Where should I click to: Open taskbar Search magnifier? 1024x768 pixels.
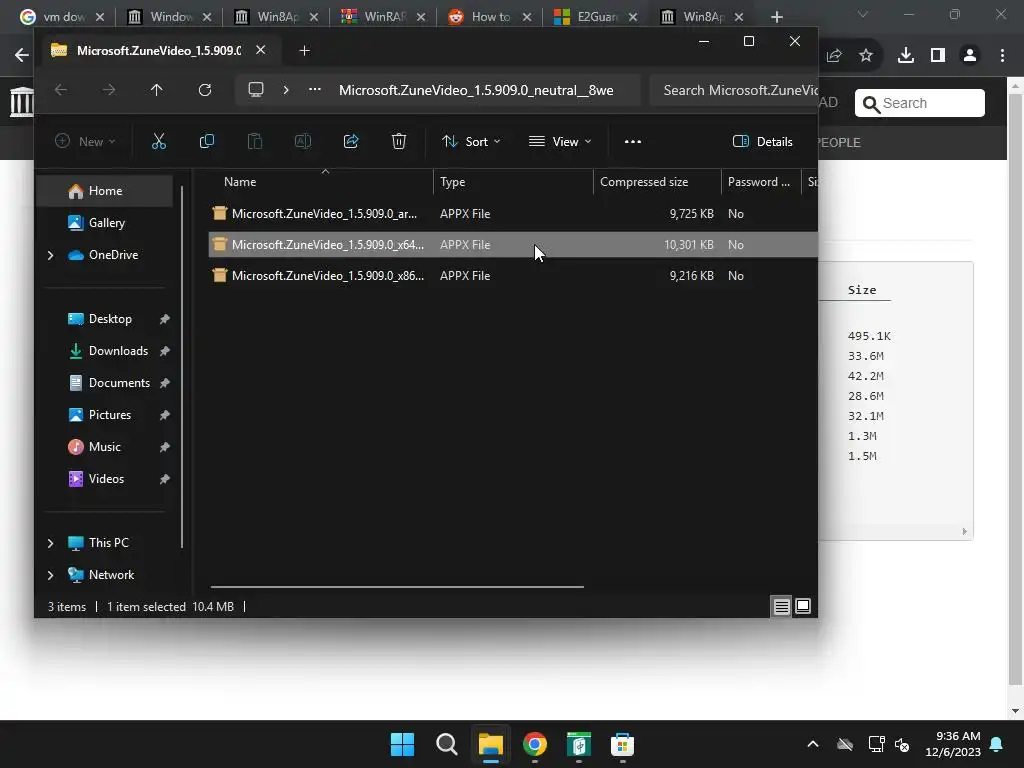click(447, 744)
